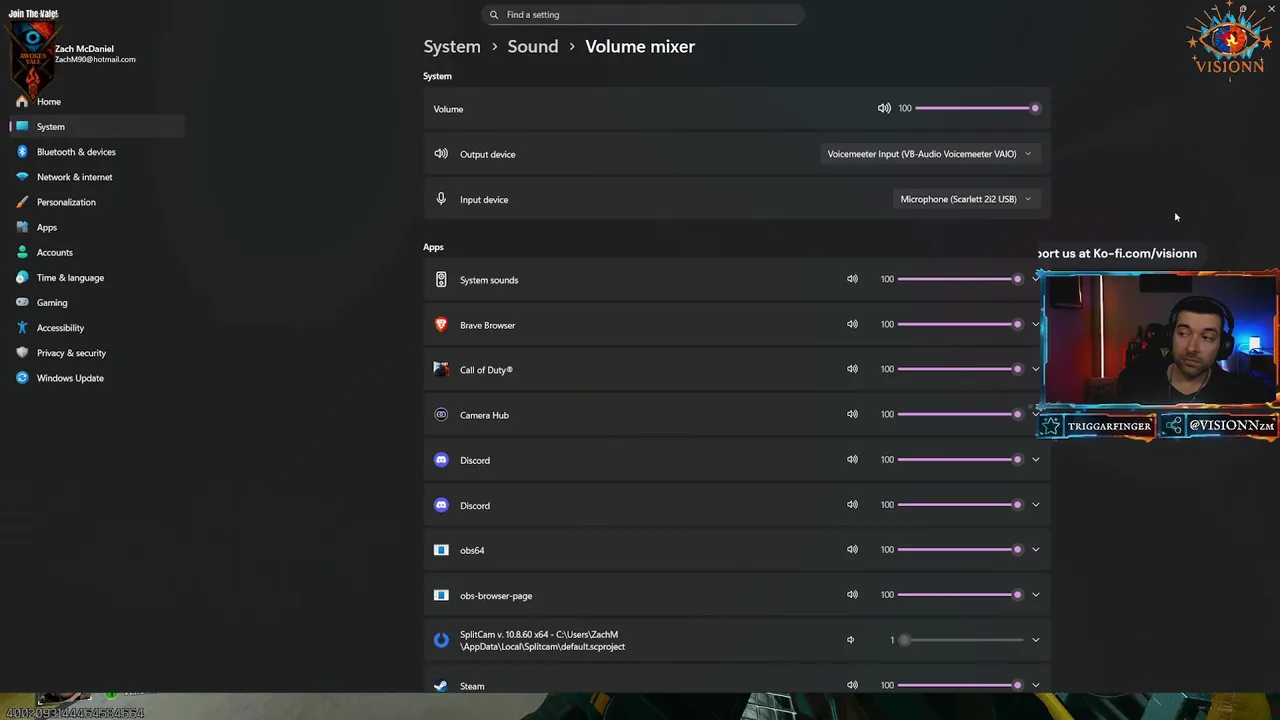Navigate to Sound breadcrumb link
Screen dimensions: 1280x720
click(532, 46)
